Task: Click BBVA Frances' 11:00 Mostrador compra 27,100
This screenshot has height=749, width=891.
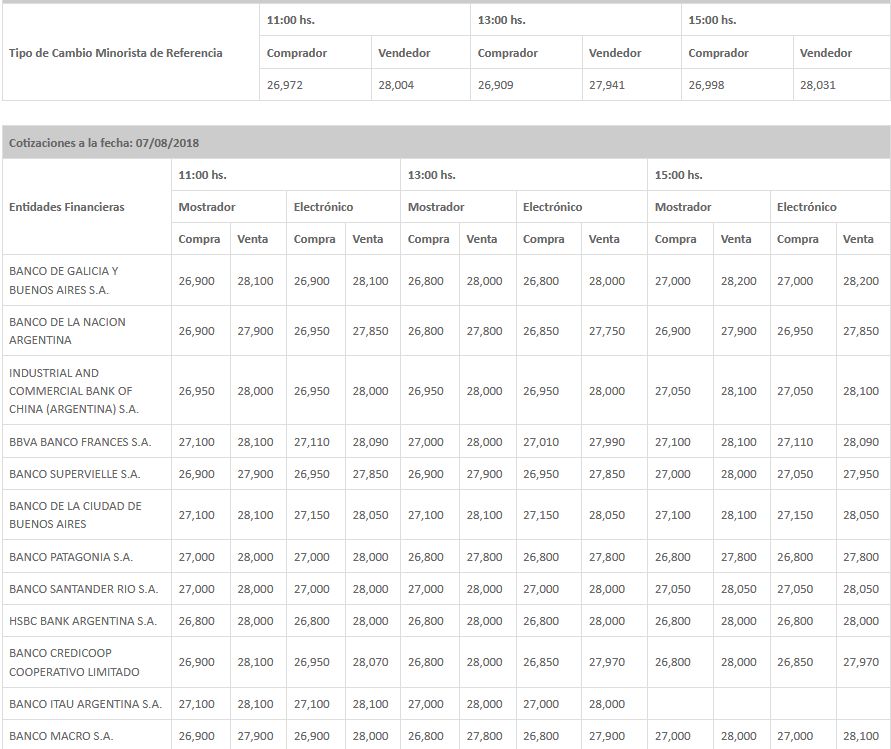Action: coord(196,442)
